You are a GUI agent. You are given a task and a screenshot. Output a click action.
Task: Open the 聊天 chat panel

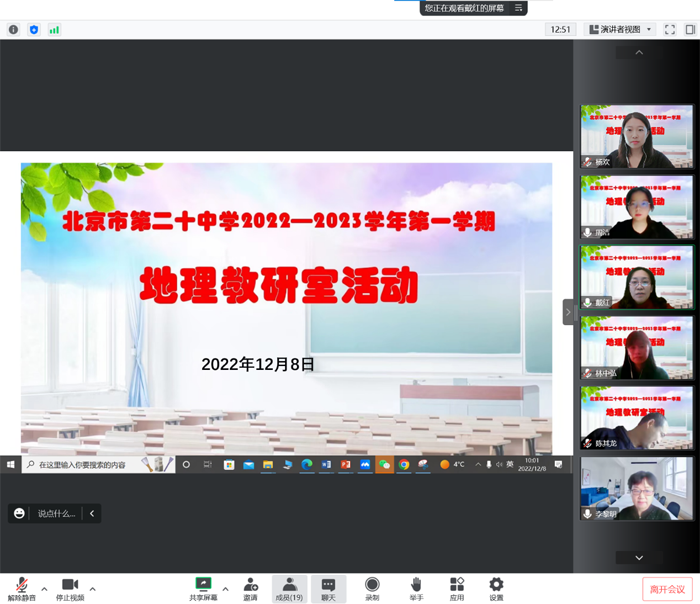[x=328, y=589]
